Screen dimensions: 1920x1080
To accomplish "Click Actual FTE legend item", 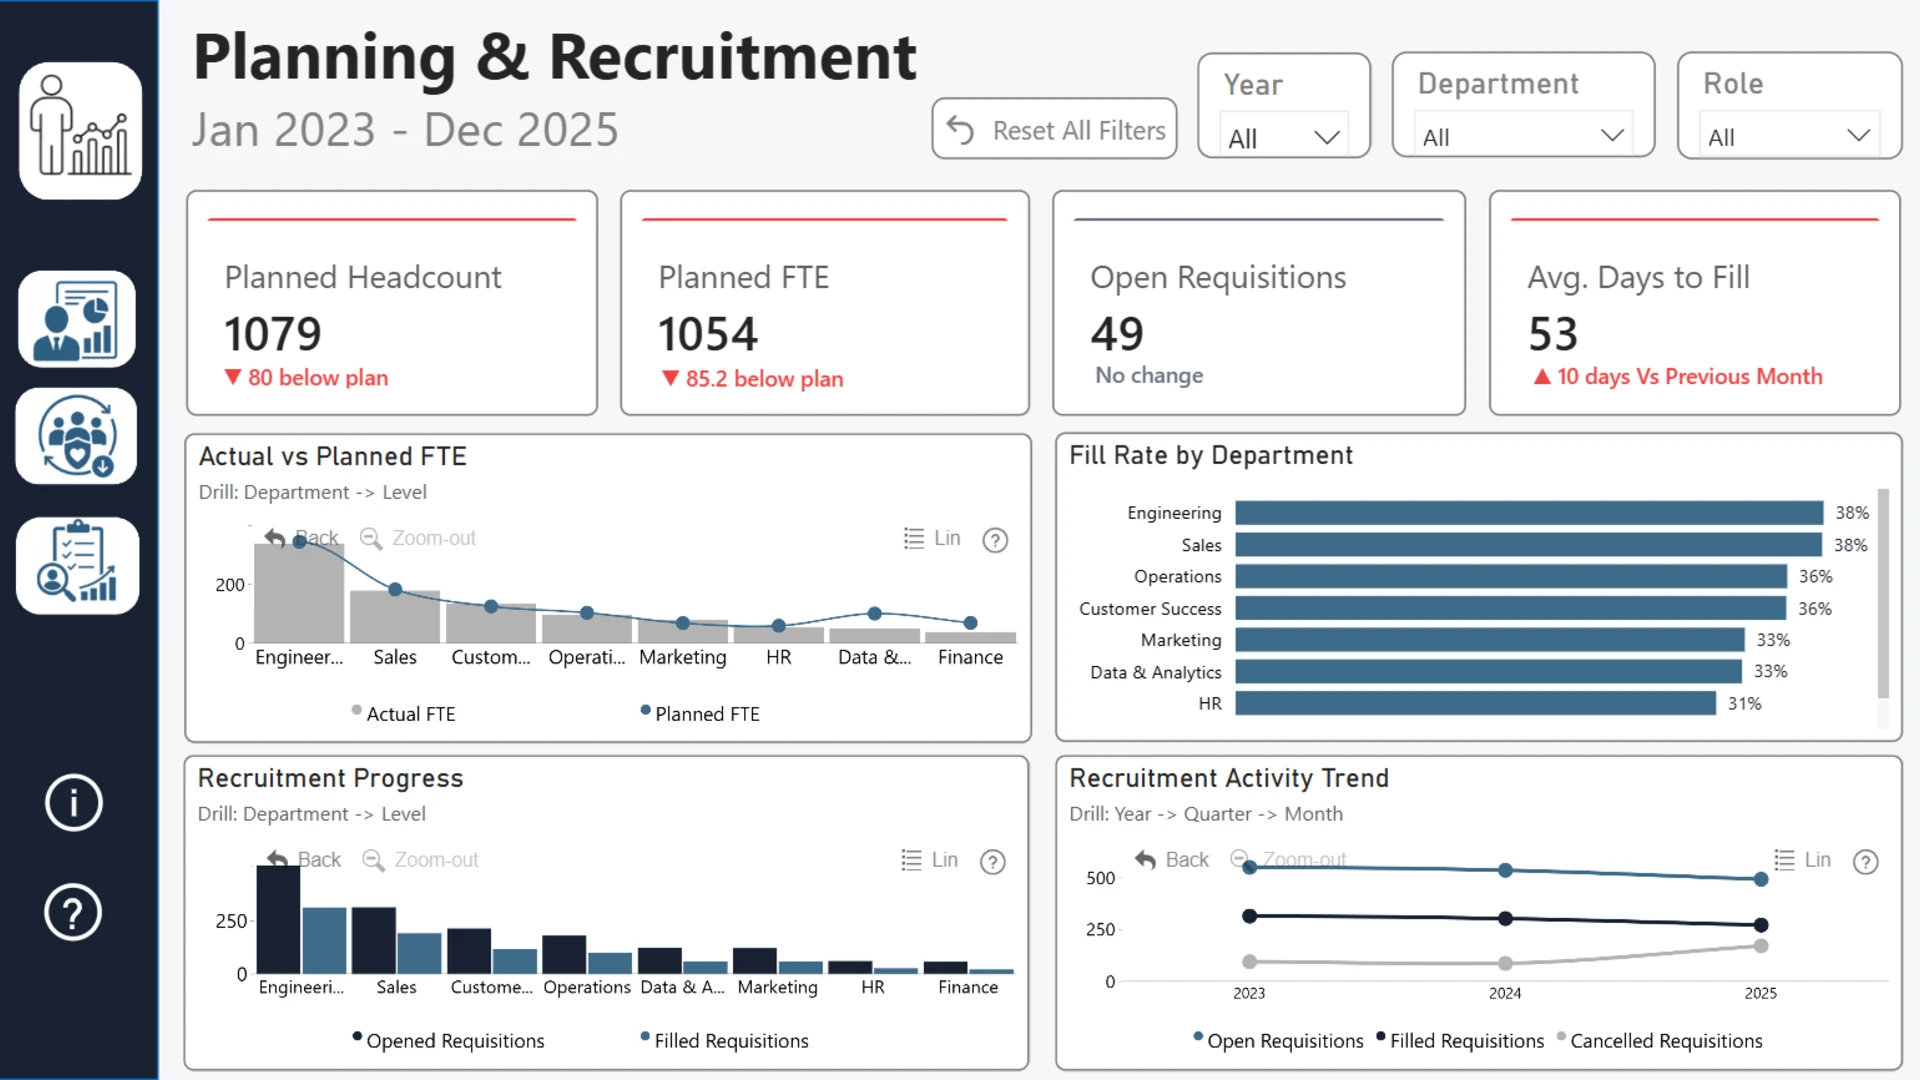I will click(x=403, y=714).
